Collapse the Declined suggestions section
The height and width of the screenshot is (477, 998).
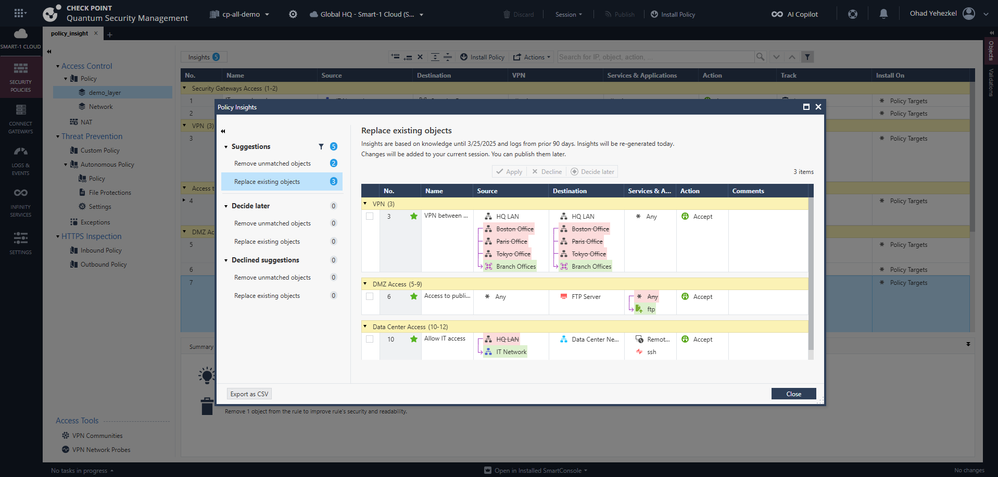coord(226,260)
